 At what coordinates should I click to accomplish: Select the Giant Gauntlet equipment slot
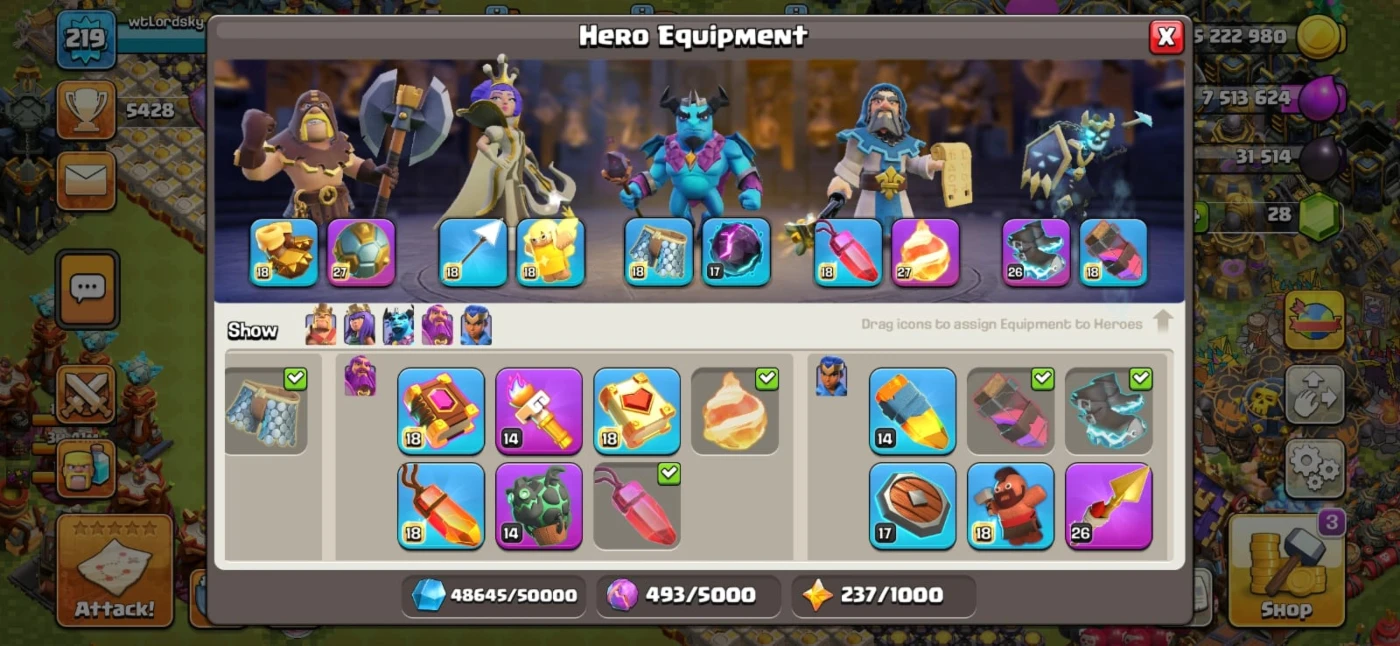(284, 252)
